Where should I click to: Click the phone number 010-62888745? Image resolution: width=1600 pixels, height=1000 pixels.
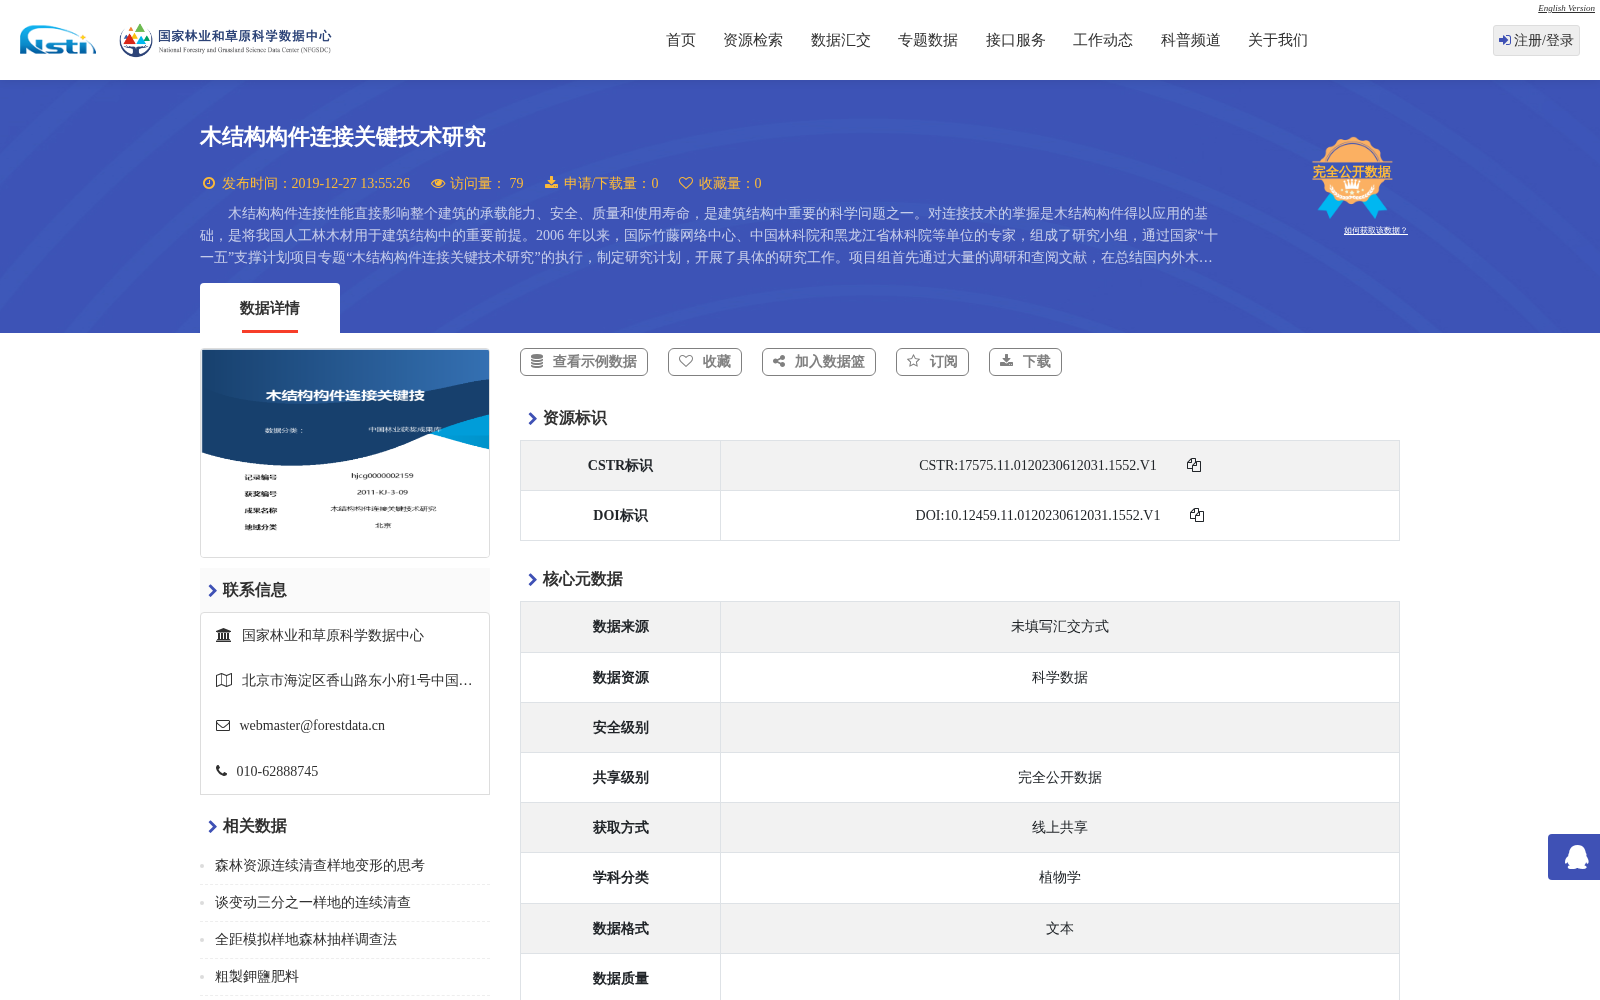277,772
